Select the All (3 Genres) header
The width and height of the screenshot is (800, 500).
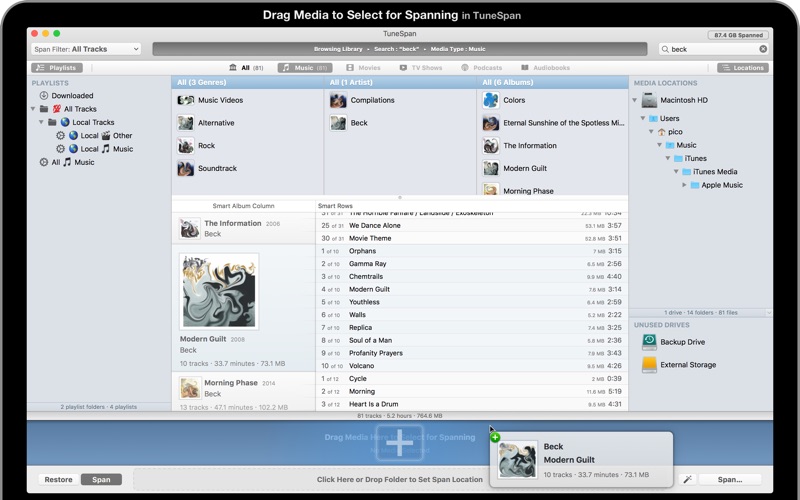click(247, 82)
